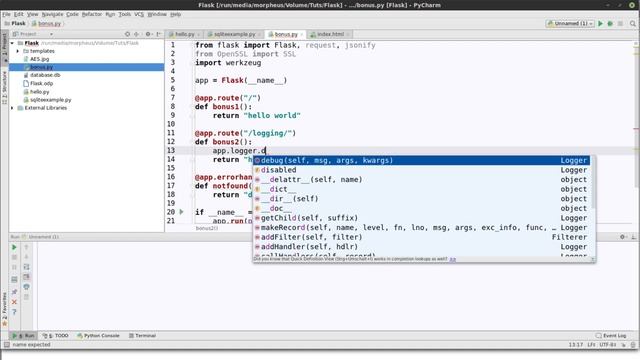The image size is (640, 360).
Task: Open Search Everywhere magnifier icon
Action: pos(633,24)
